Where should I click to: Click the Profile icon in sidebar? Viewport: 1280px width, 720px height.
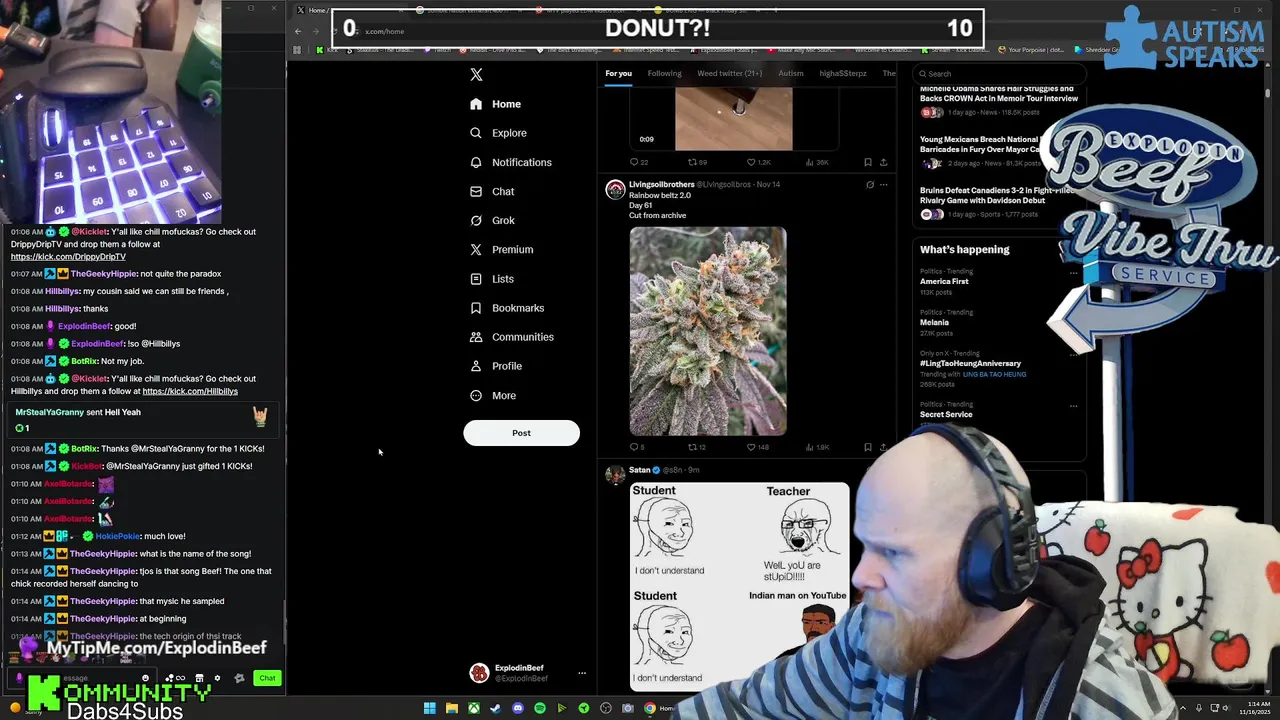[476, 366]
